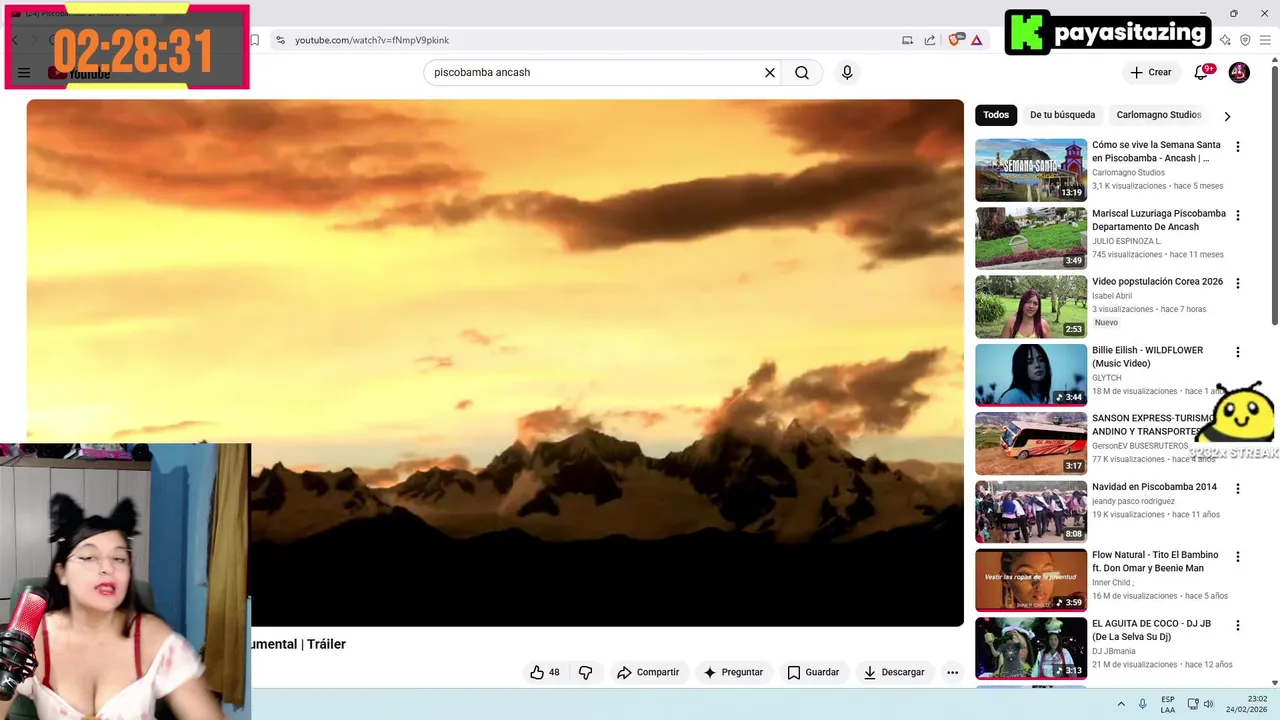Image resolution: width=1280 pixels, height=720 pixels.
Task: Save video with Guardar
Action: (x=813, y=672)
